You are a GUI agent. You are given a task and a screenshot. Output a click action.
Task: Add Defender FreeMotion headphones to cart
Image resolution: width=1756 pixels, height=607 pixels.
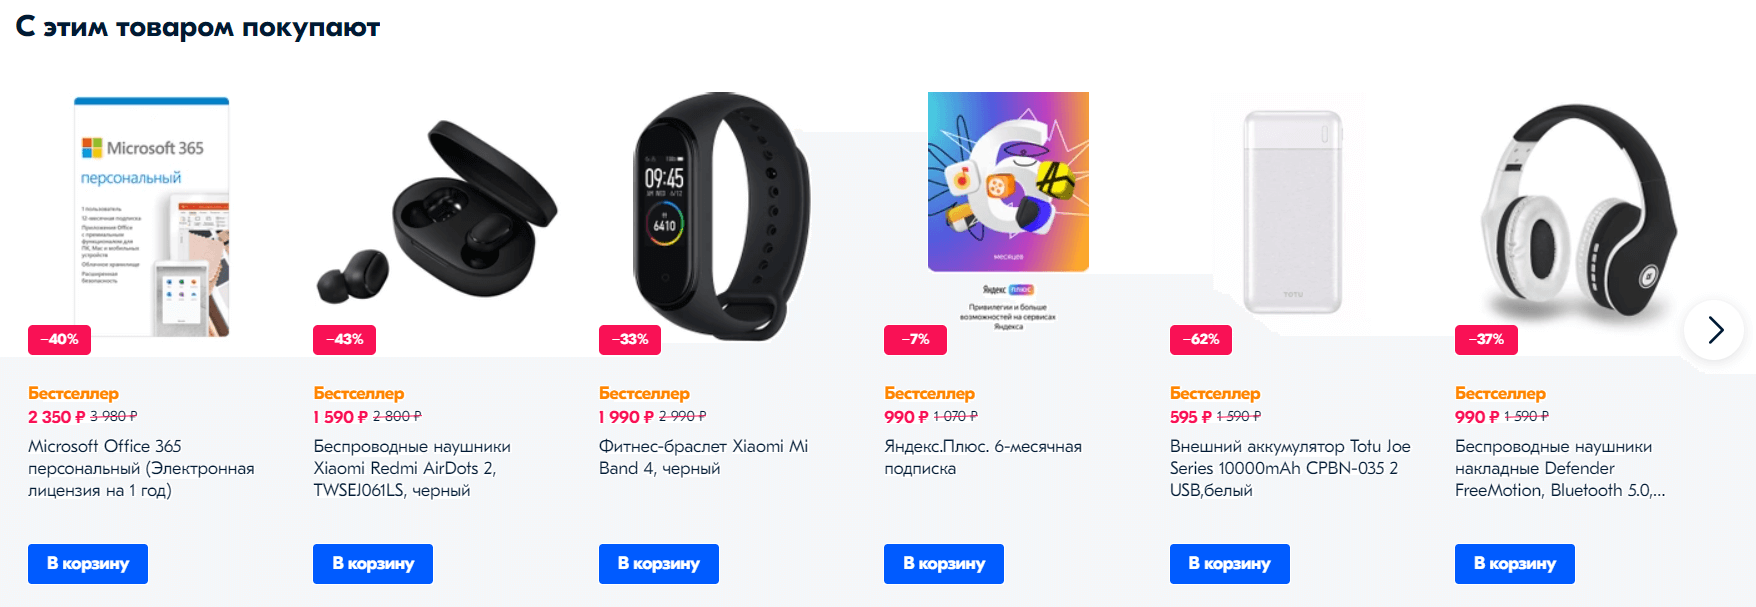coord(1515,564)
